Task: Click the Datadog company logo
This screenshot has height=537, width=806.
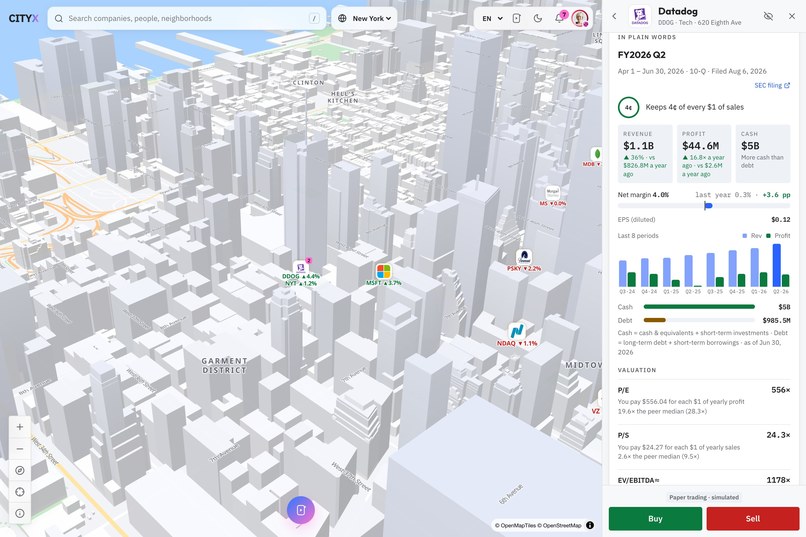Action: click(640, 16)
